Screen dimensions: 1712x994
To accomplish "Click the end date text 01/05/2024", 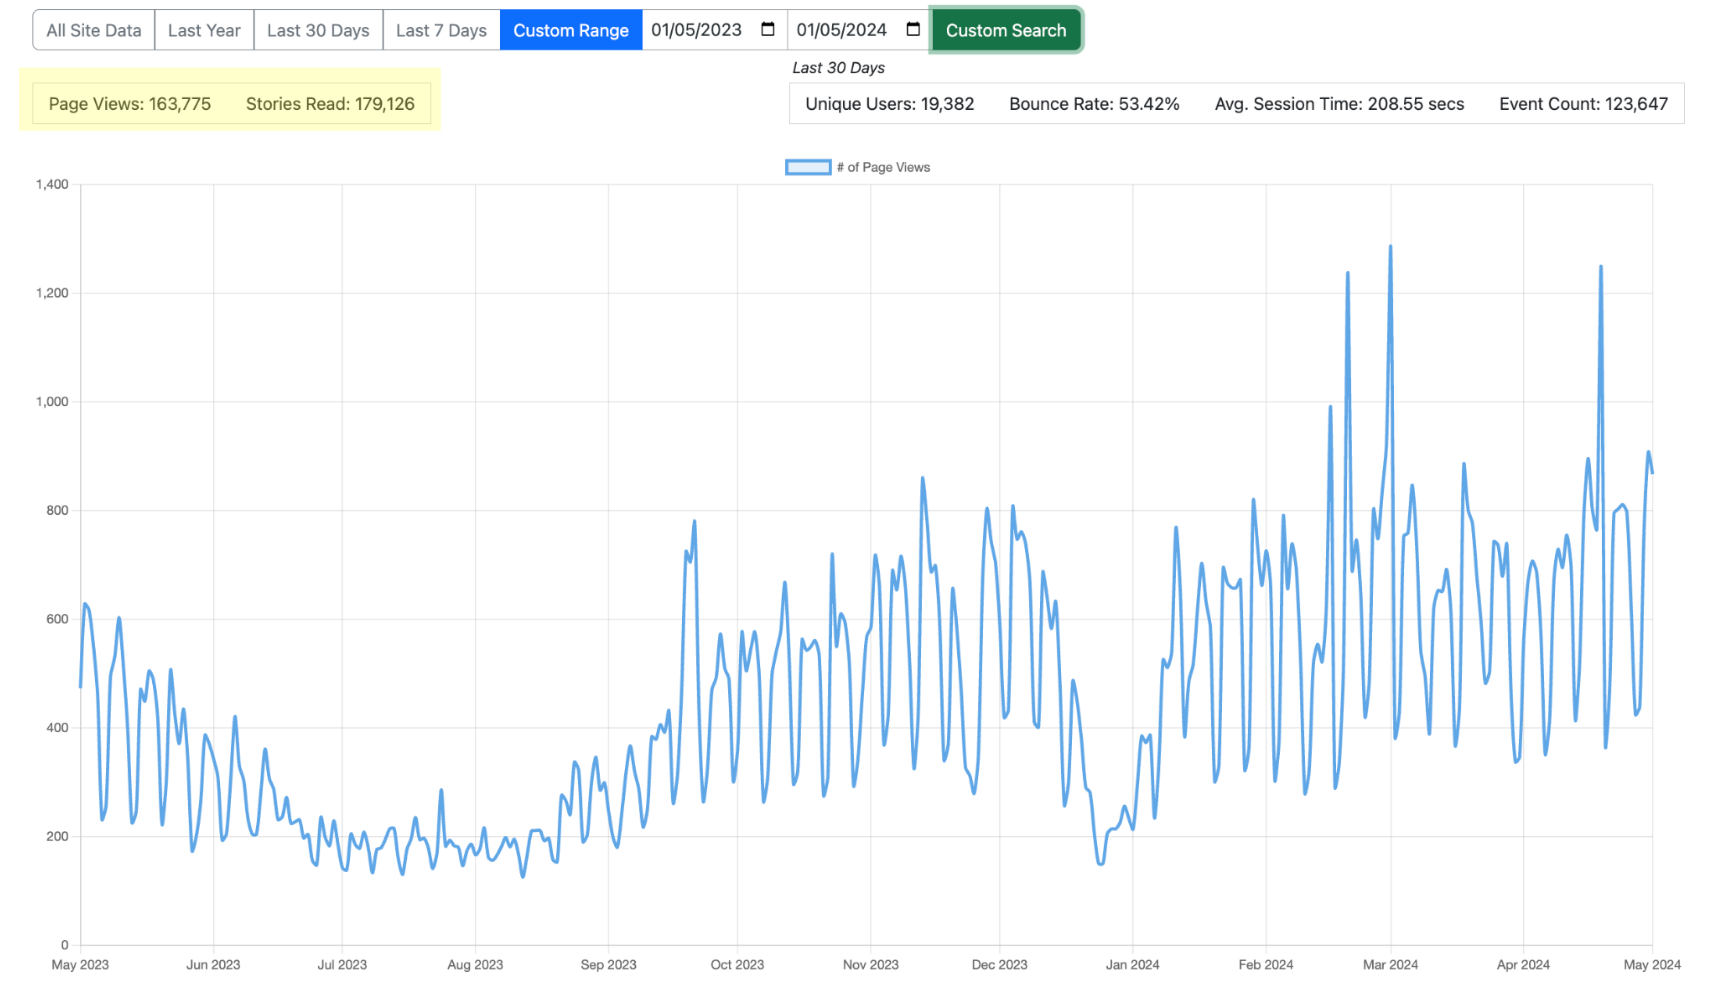I will point(841,30).
